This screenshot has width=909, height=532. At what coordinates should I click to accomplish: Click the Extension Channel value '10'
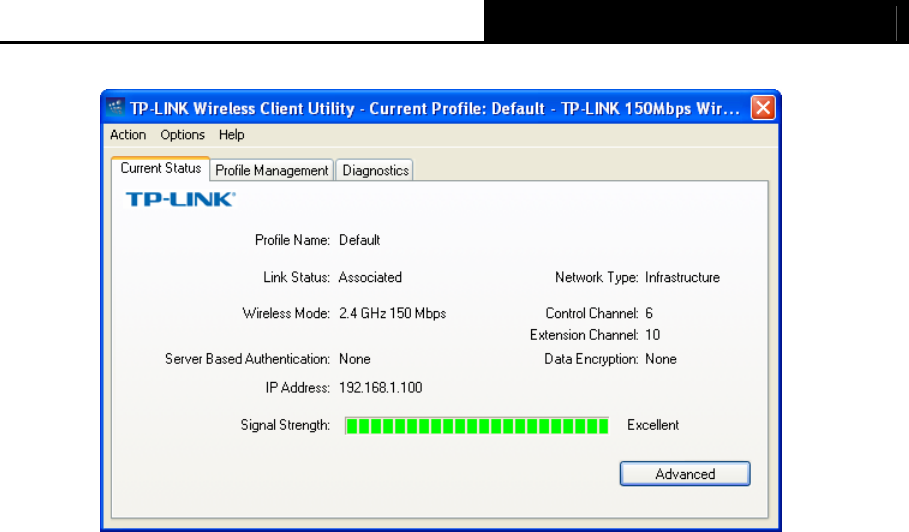click(653, 335)
